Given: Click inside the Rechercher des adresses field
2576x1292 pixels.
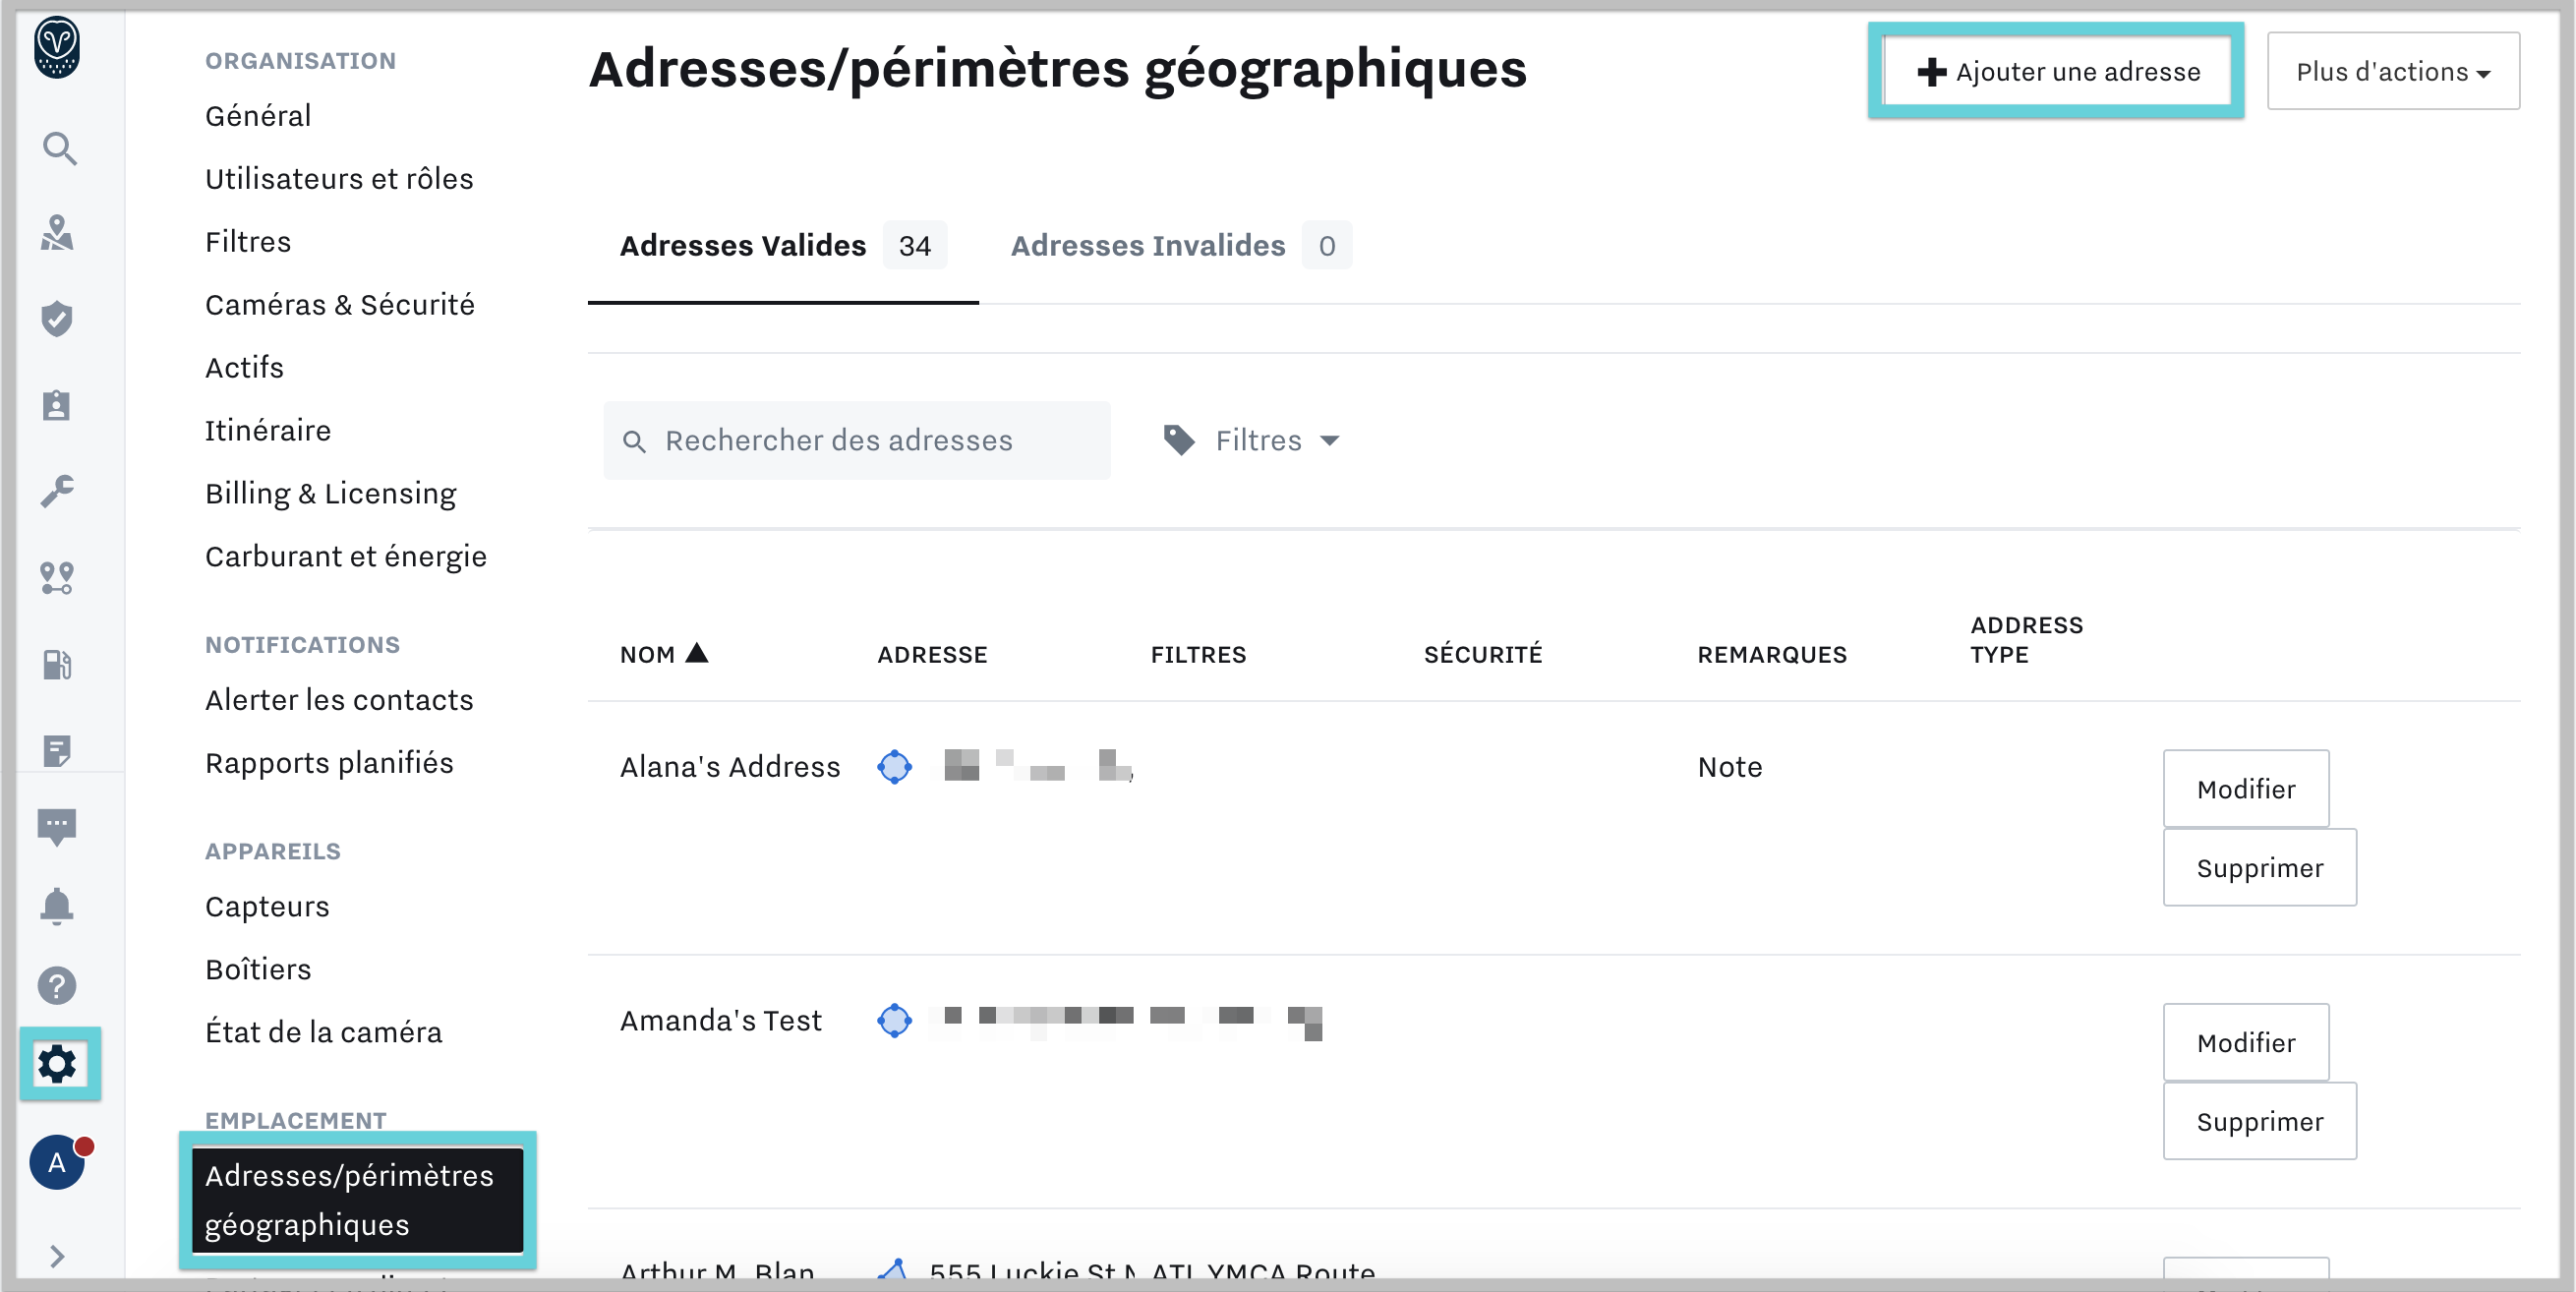Looking at the screenshot, I should pos(857,440).
